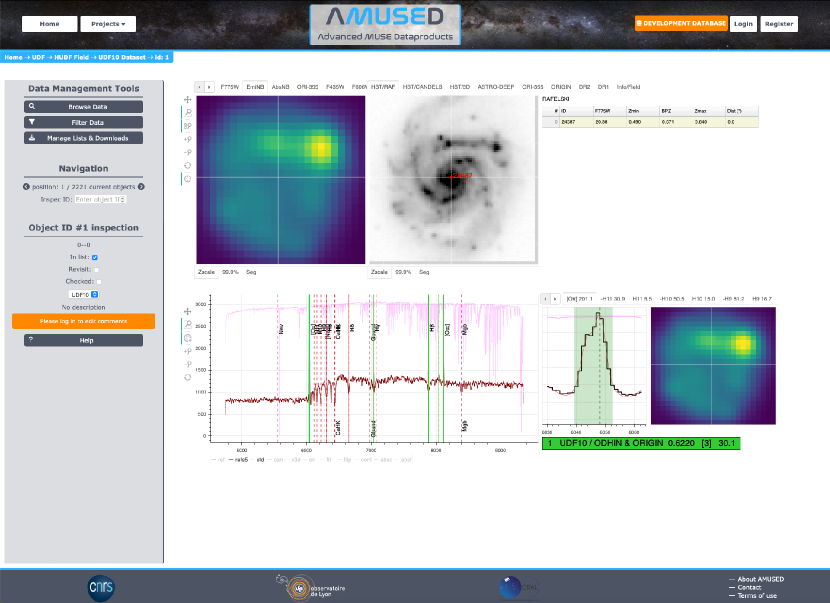Go to the previous object arrow in Navigation
This screenshot has height=603, width=830.
click(x=26, y=187)
